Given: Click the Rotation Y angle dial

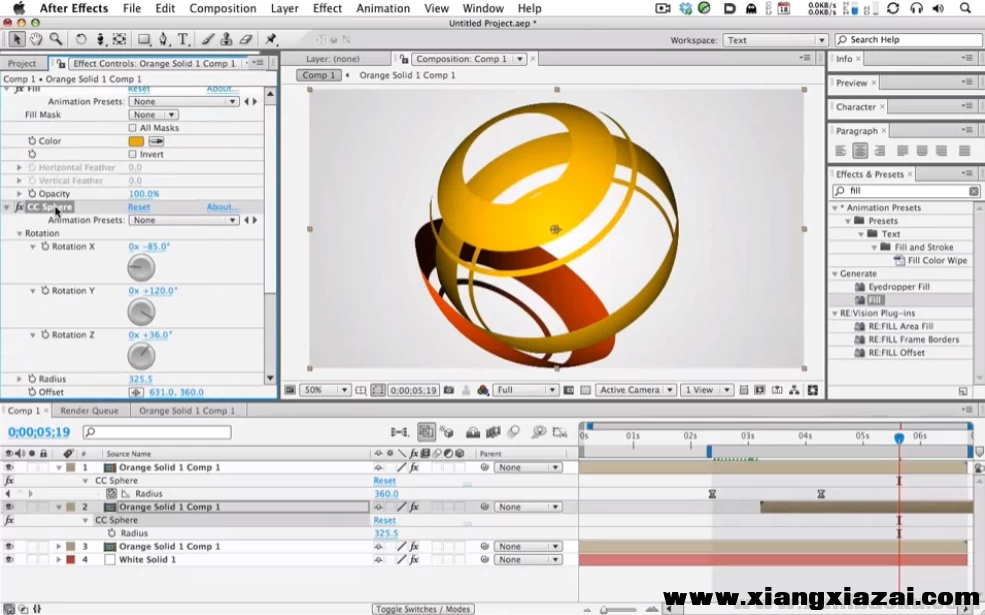Looking at the screenshot, I should point(141,312).
